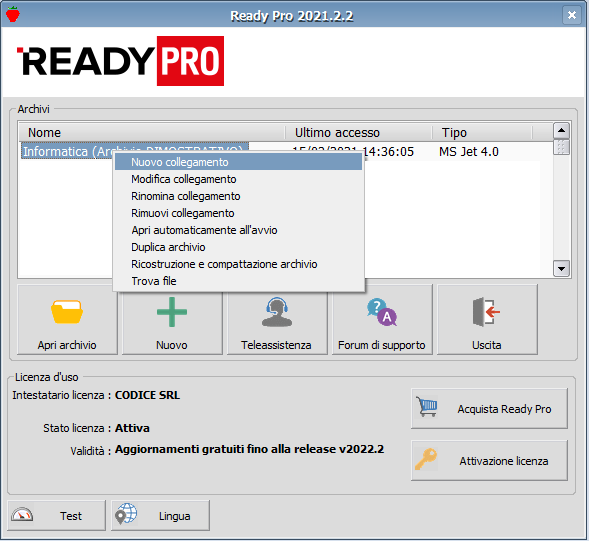Choose Rimuovi collegamento
The image size is (589, 541).
coord(239,213)
